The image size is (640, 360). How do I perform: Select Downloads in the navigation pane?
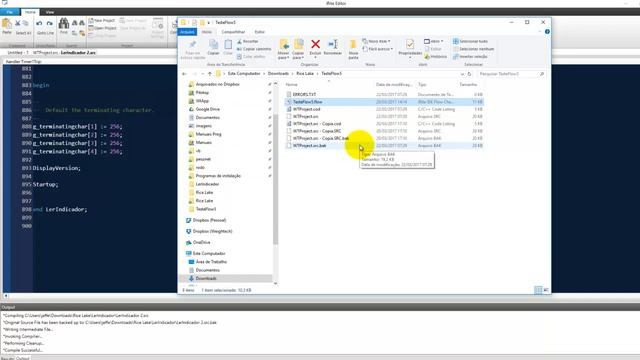[206, 278]
